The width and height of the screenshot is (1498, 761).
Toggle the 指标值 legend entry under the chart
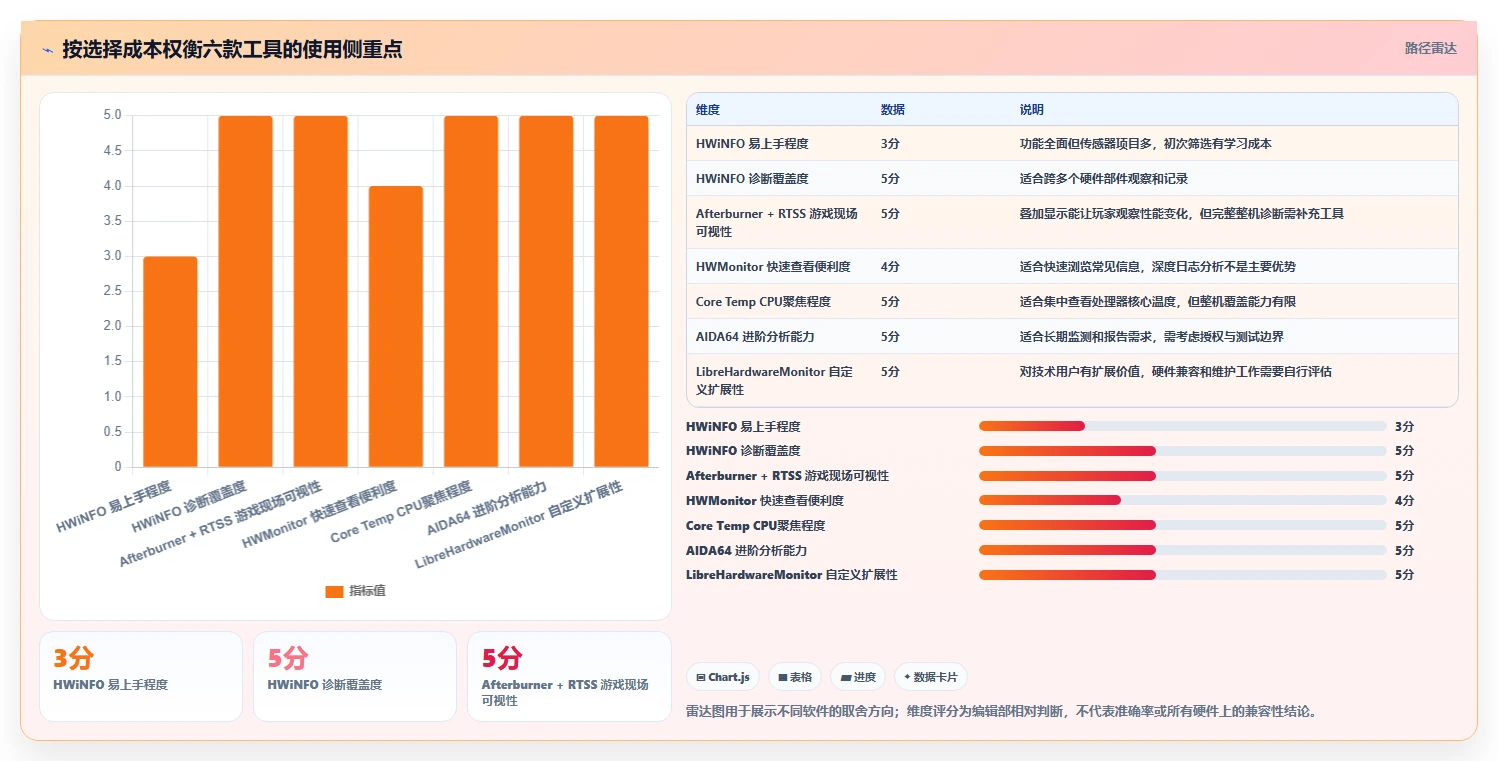[x=355, y=591]
